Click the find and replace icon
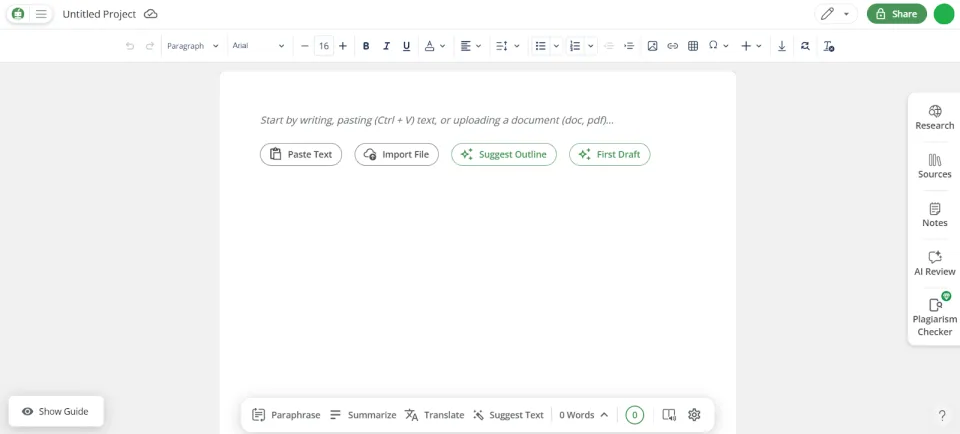The image size is (960, 434). [x=805, y=46]
